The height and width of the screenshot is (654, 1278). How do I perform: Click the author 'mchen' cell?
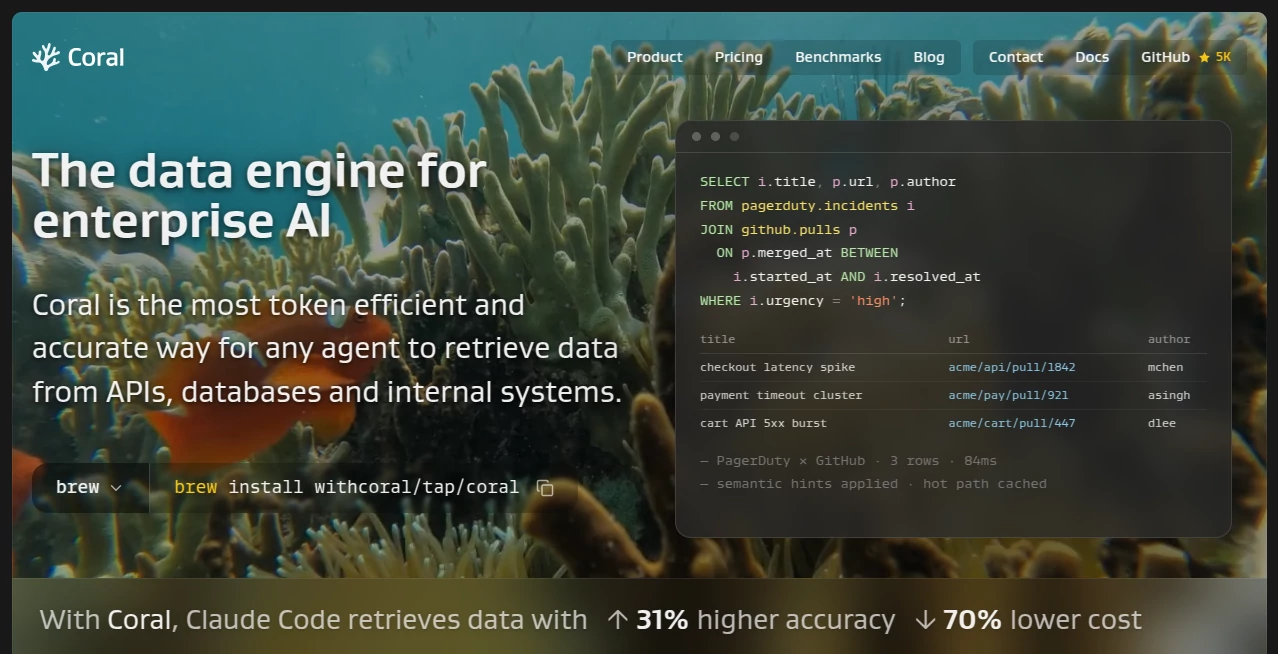1165,367
